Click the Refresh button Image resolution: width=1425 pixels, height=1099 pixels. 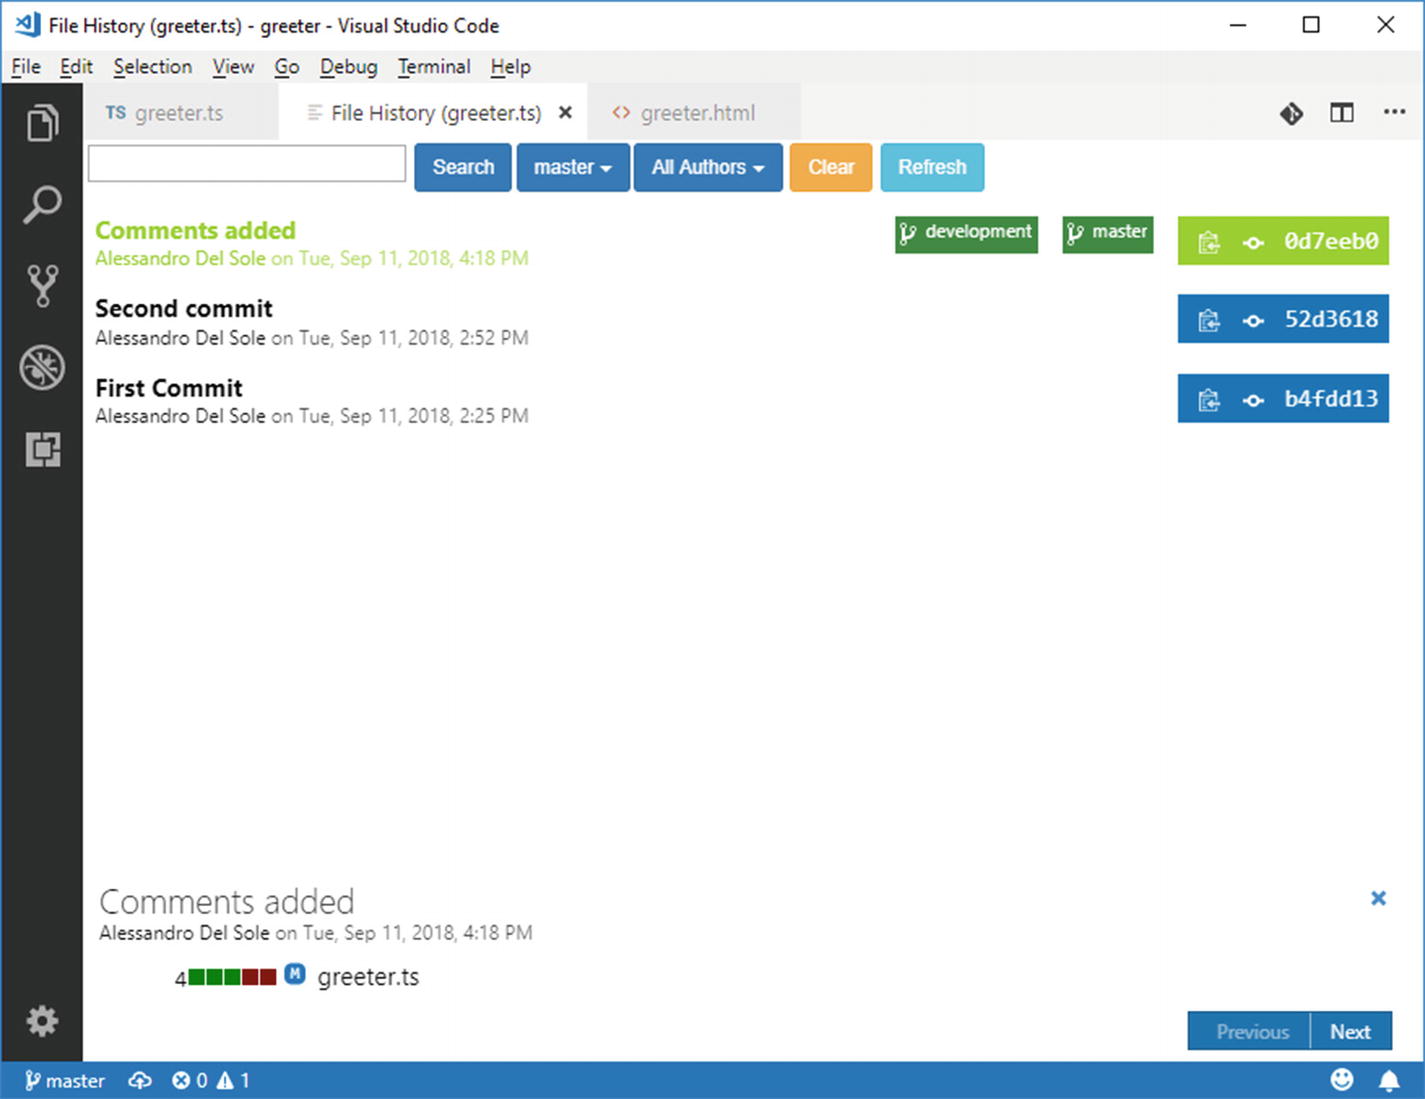coord(932,167)
